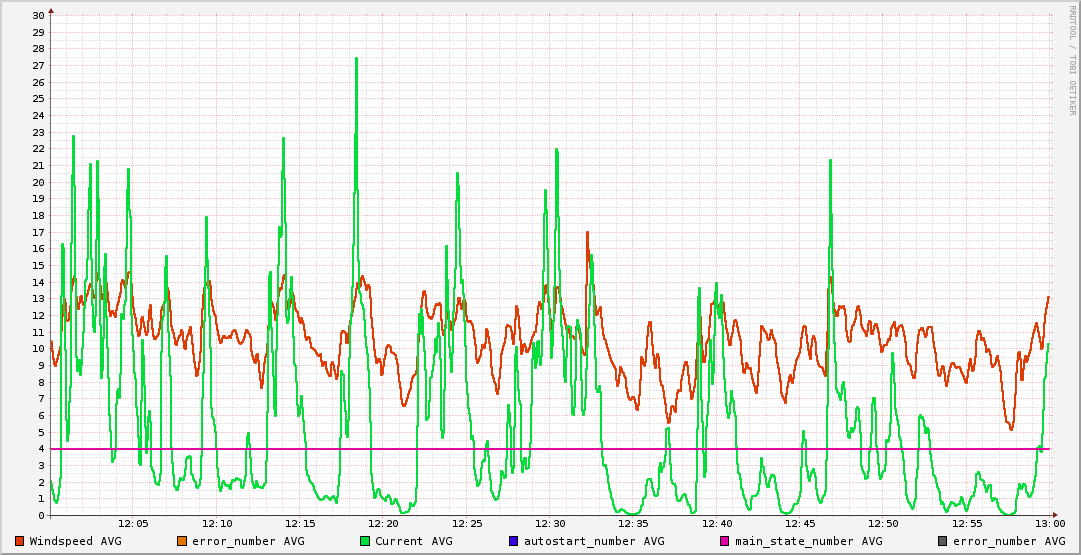1081x555 pixels.
Task: Click the 12:05 time axis label
Action: pos(133,523)
